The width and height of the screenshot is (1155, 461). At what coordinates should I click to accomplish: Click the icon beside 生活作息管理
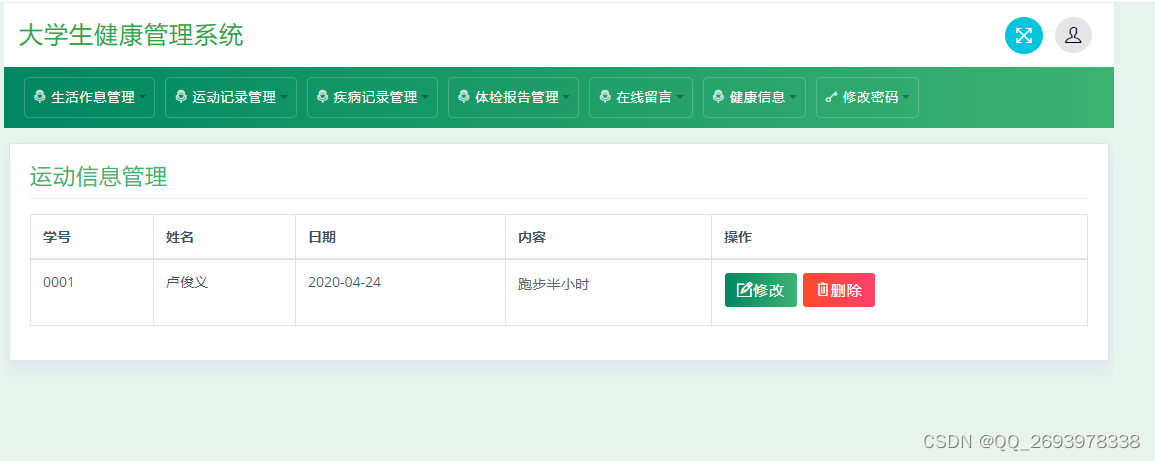[40, 96]
